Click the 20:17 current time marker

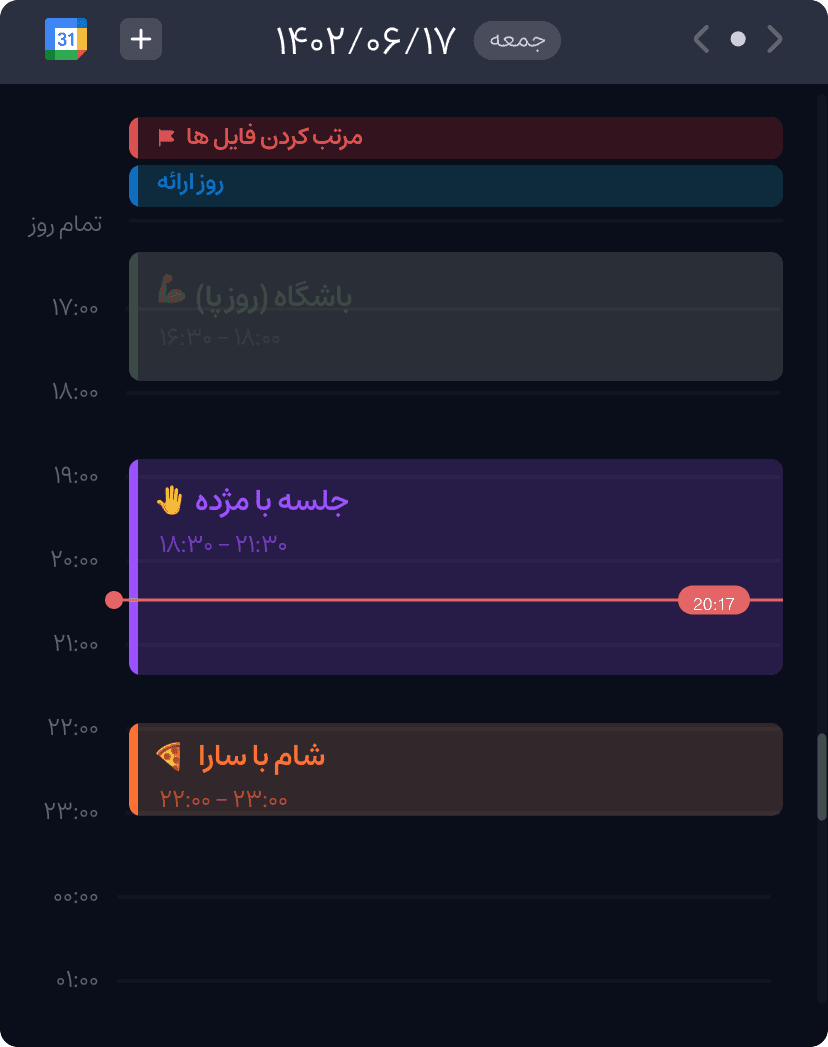[713, 601]
